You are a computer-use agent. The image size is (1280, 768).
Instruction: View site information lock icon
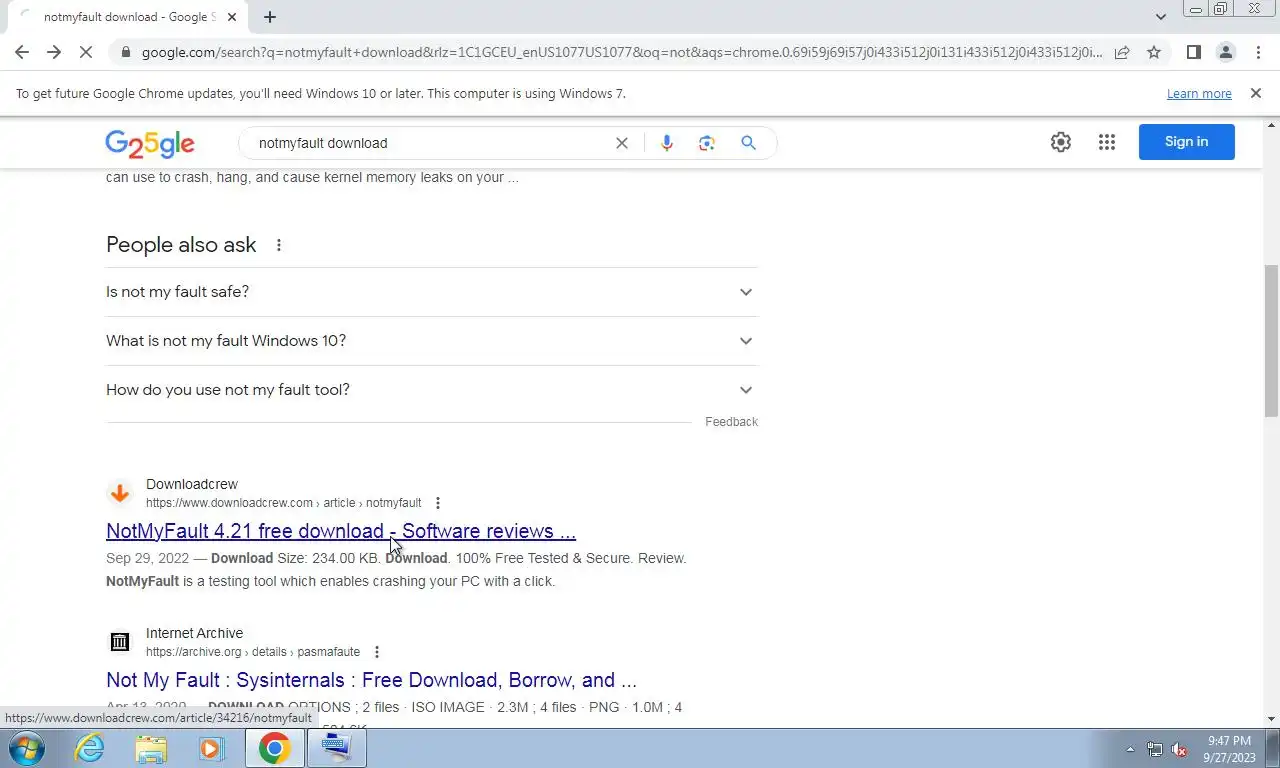pyautogui.click(x=125, y=52)
